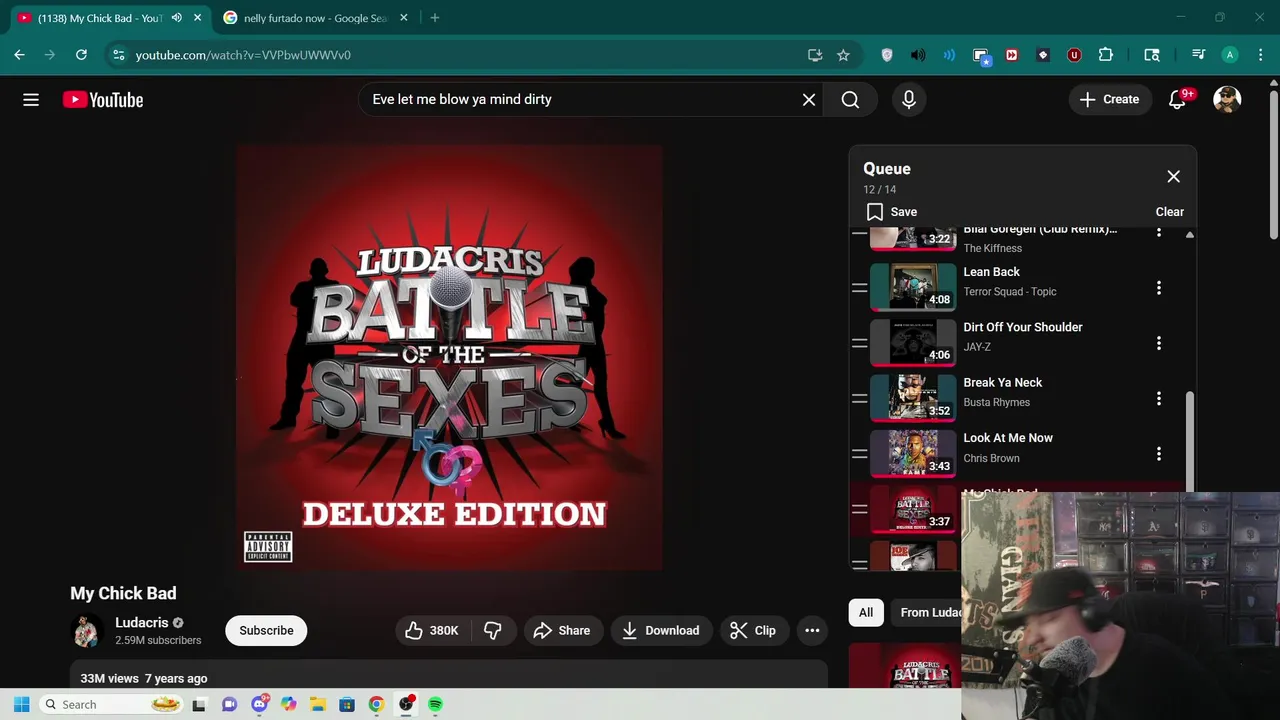
Task: Switch to nelly furtado Google Search tab
Action: 315,18
